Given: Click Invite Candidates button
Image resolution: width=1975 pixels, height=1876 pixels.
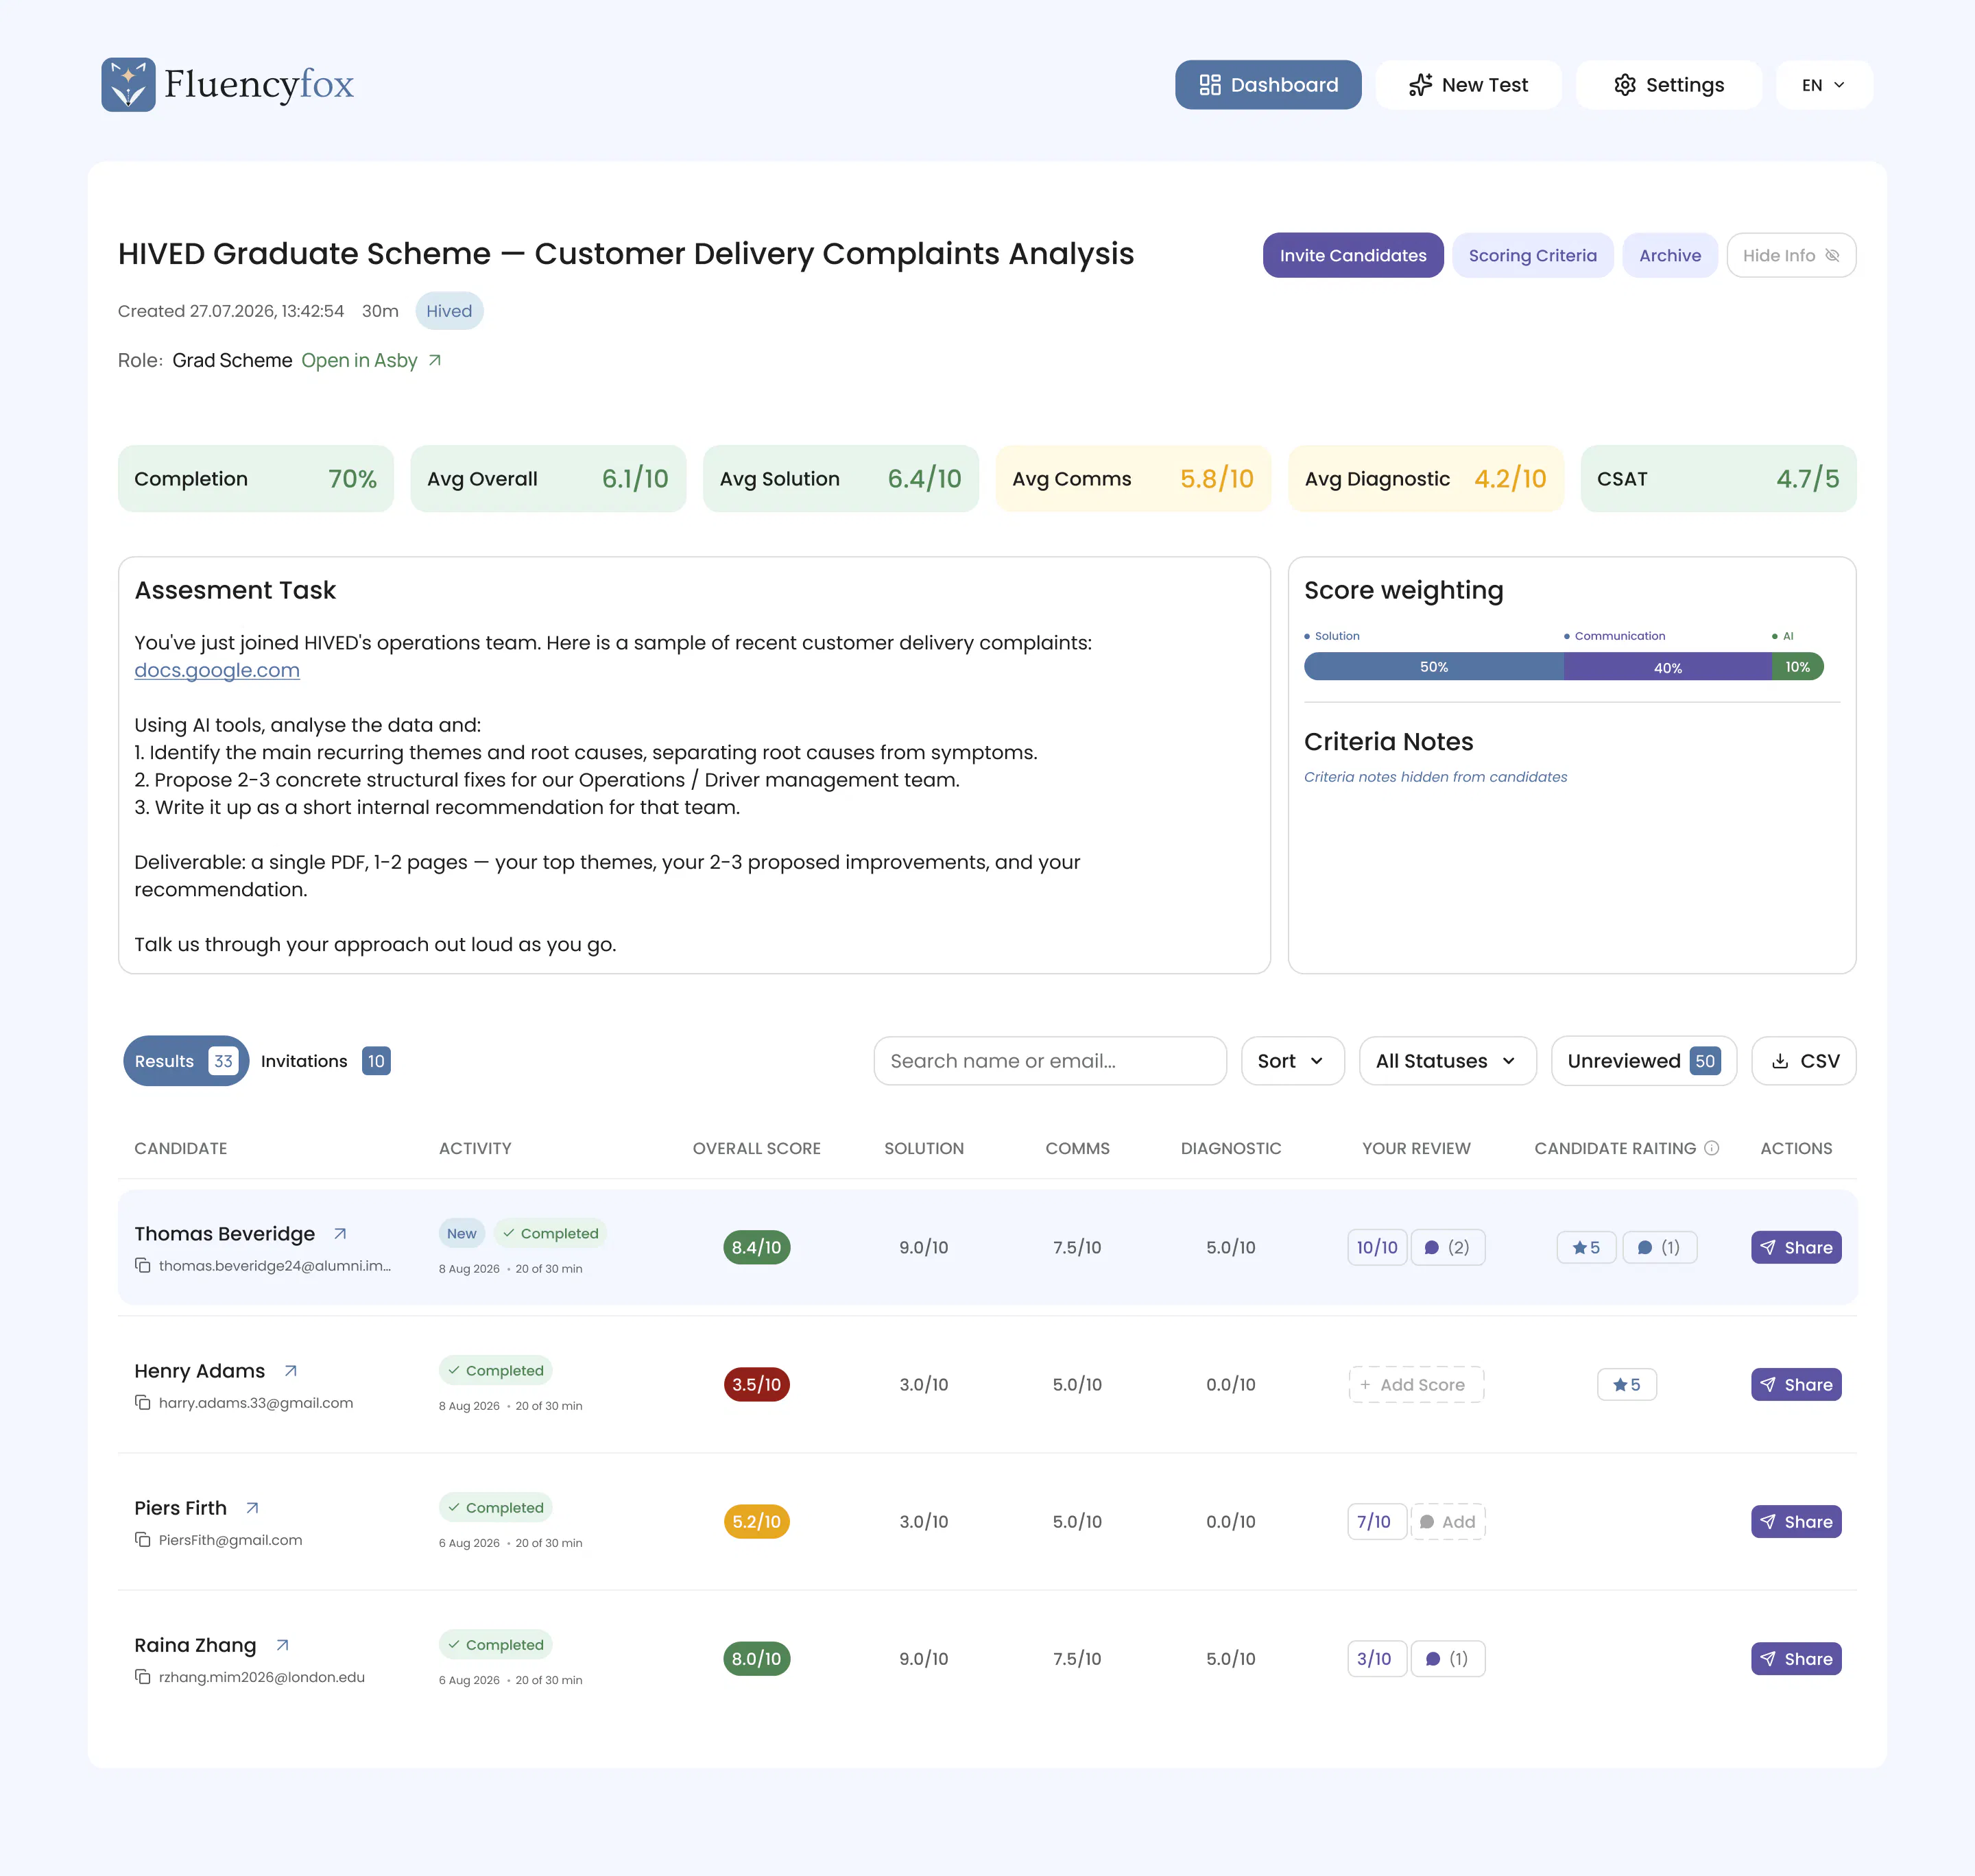Looking at the screenshot, I should pyautogui.click(x=1353, y=256).
